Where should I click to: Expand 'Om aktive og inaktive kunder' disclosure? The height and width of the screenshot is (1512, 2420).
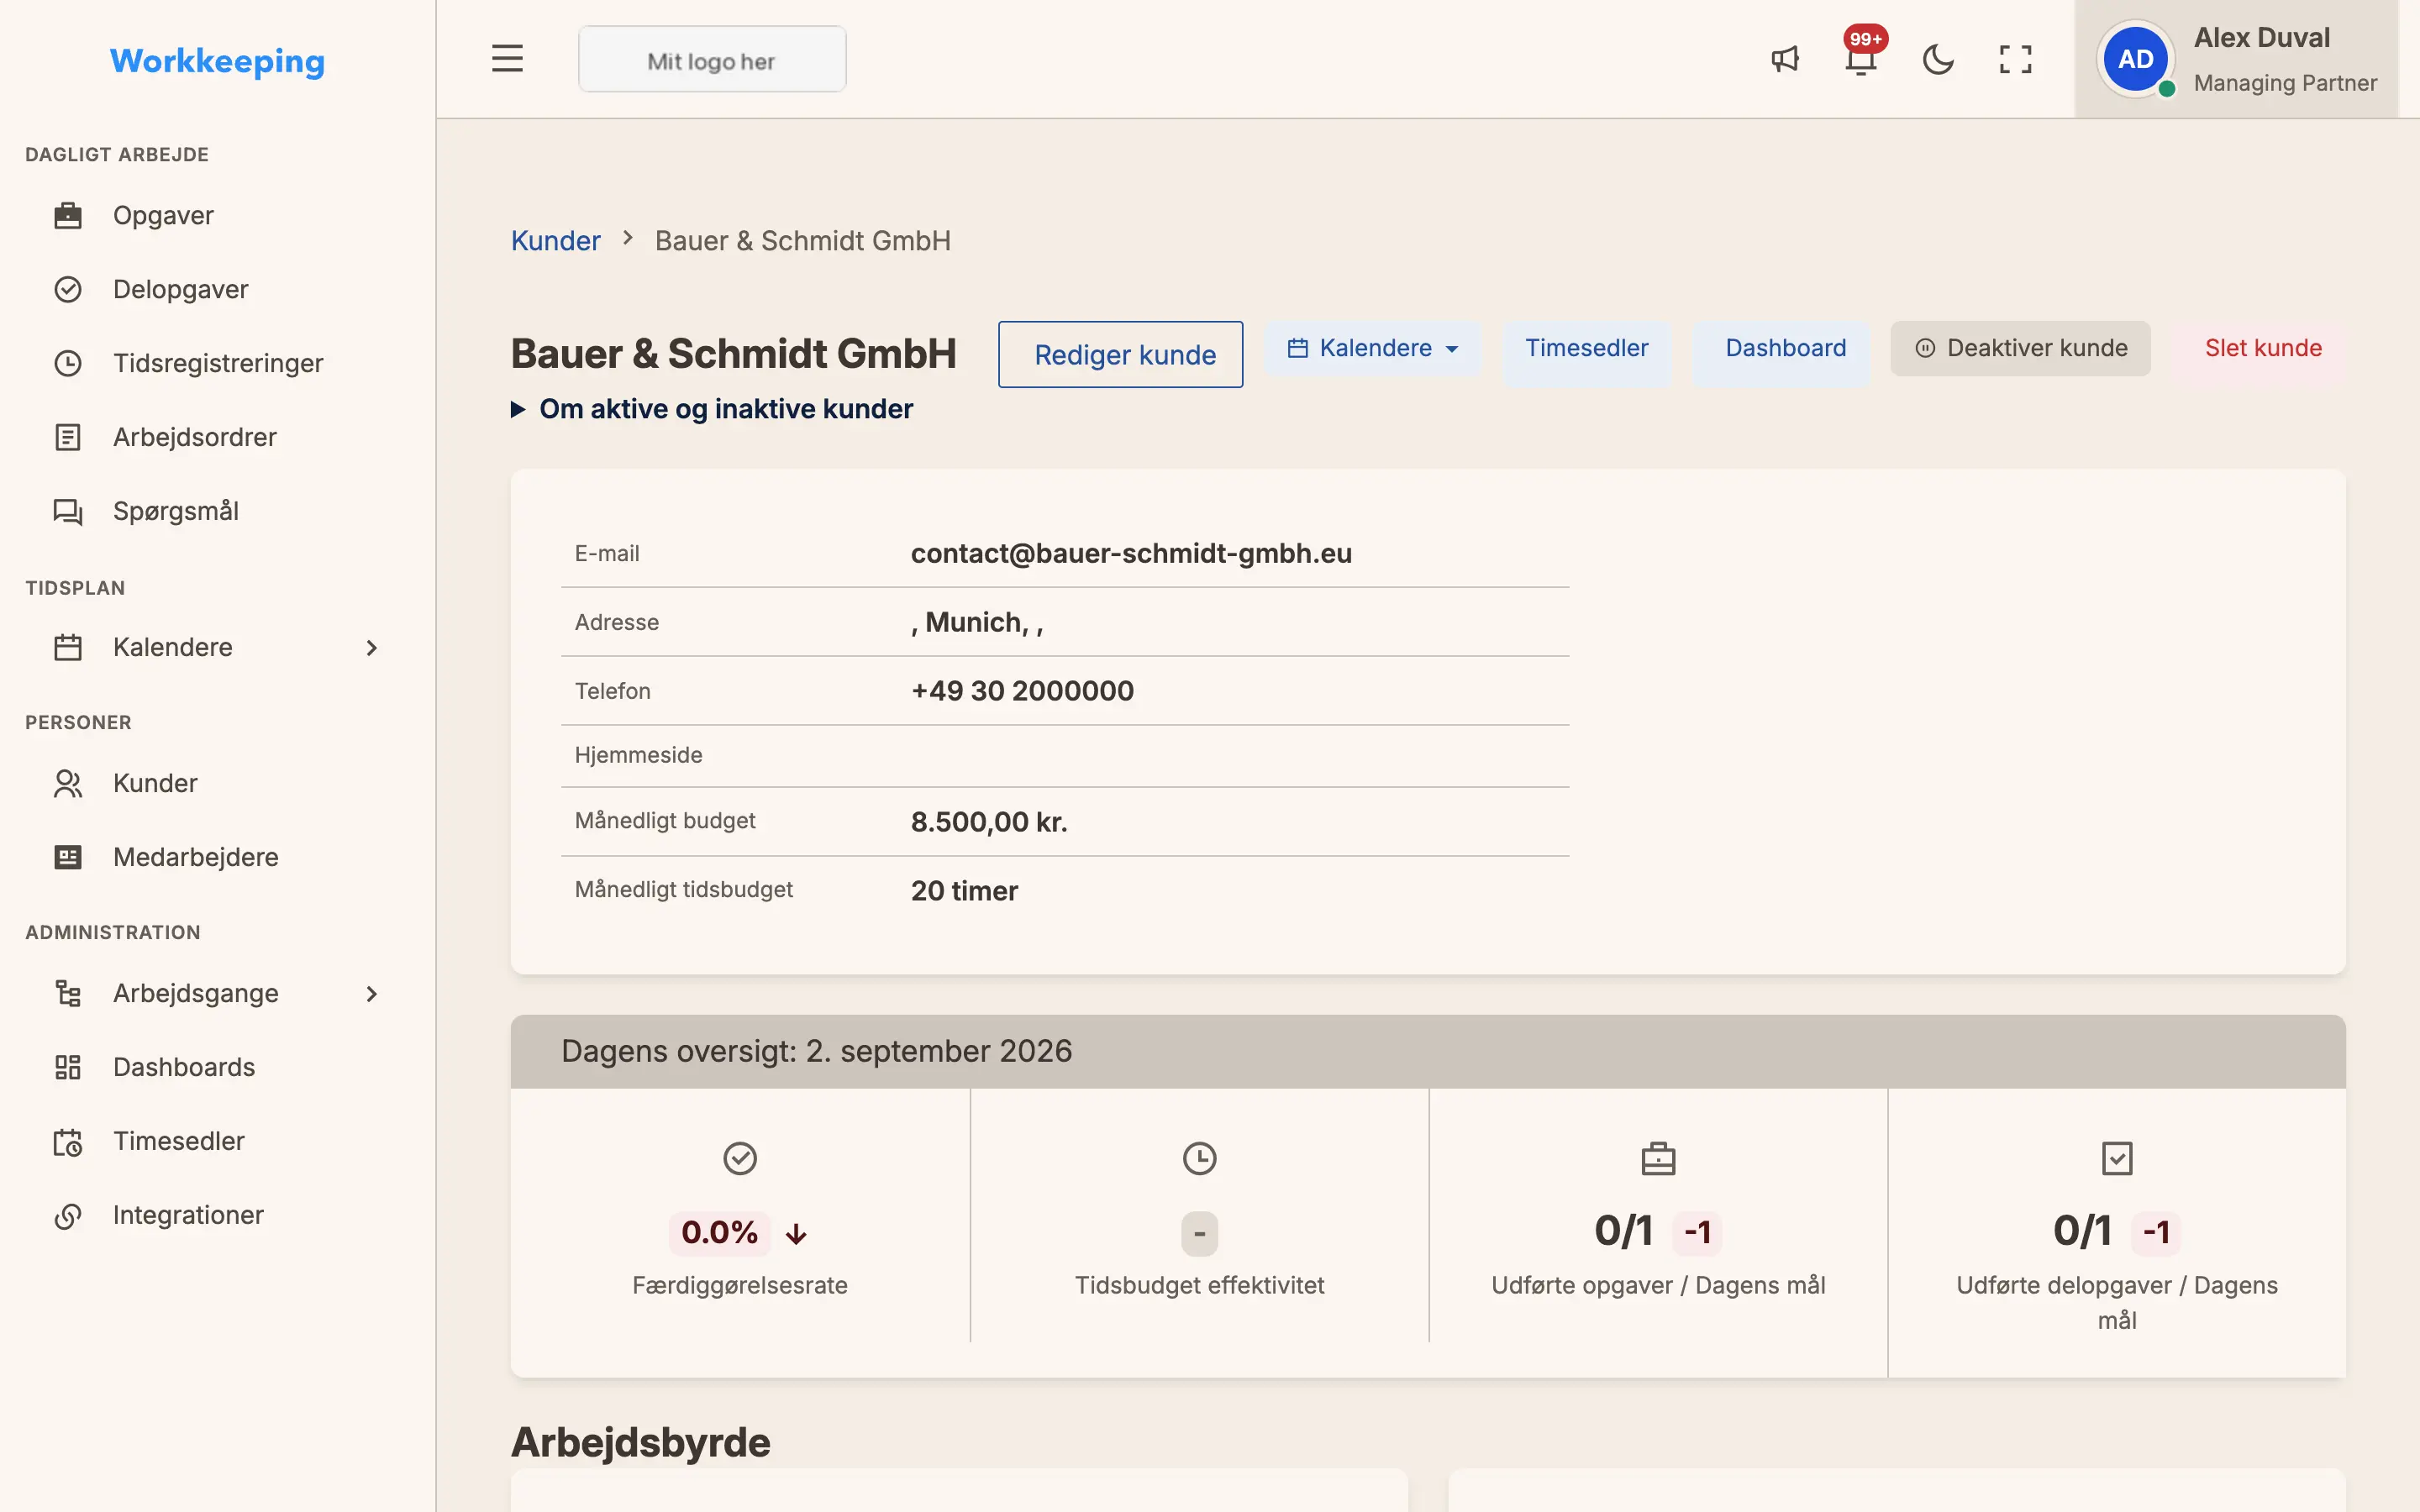[x=711, y=409]
